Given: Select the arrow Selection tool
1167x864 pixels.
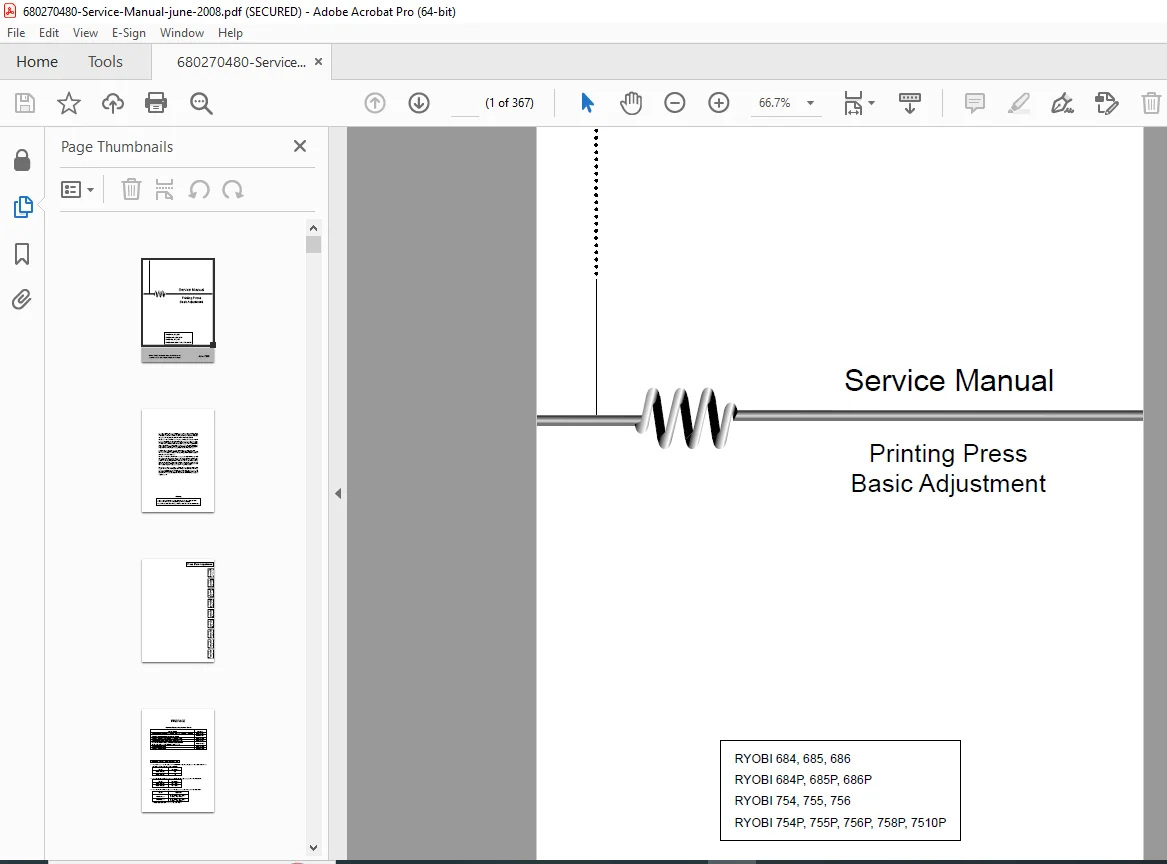Looking at the screenshot, I should [587, 103].
